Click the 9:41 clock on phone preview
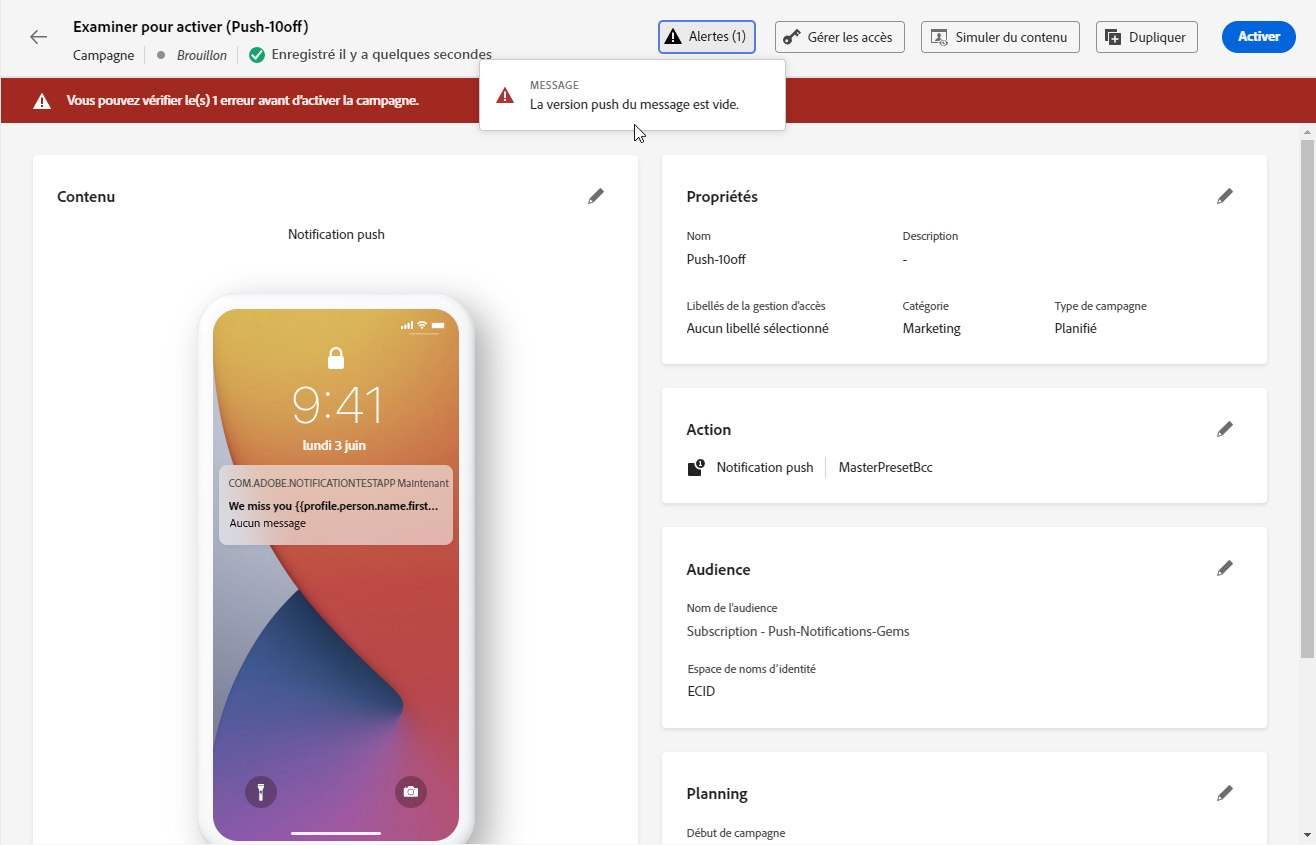1316x845 pixels. tap(337, 406)
